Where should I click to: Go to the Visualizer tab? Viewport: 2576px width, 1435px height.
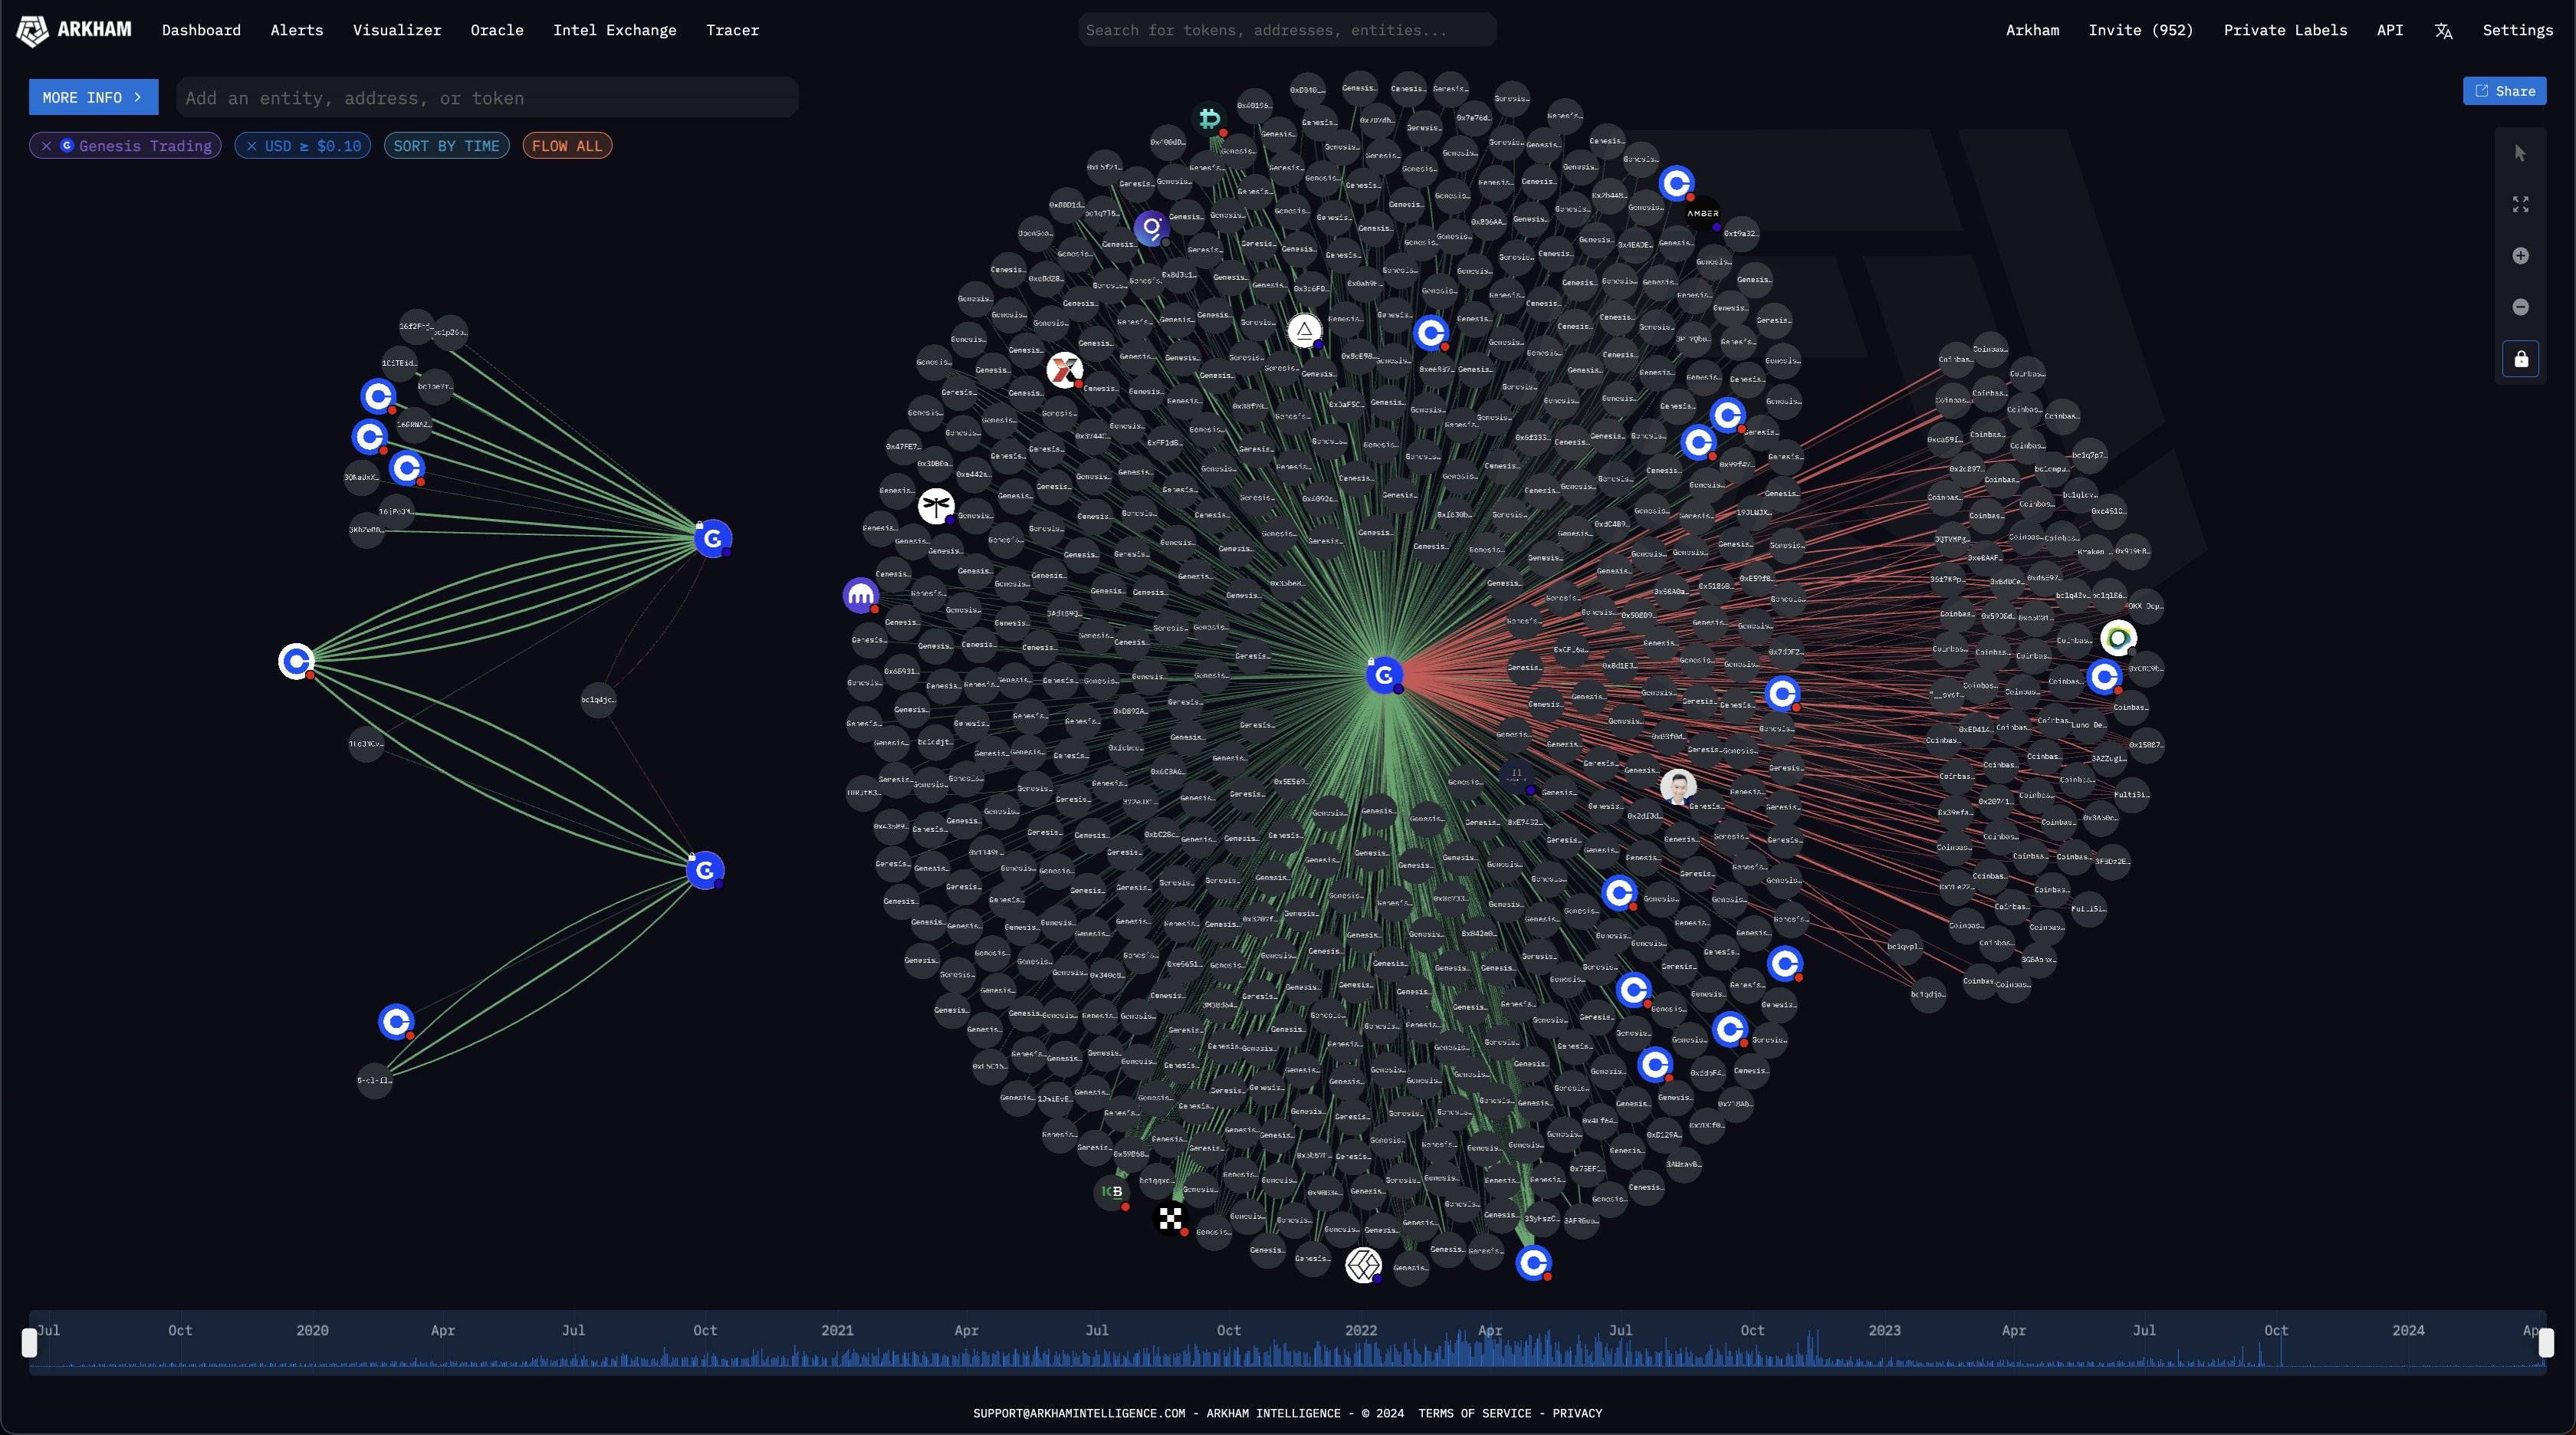pos(397,30)
